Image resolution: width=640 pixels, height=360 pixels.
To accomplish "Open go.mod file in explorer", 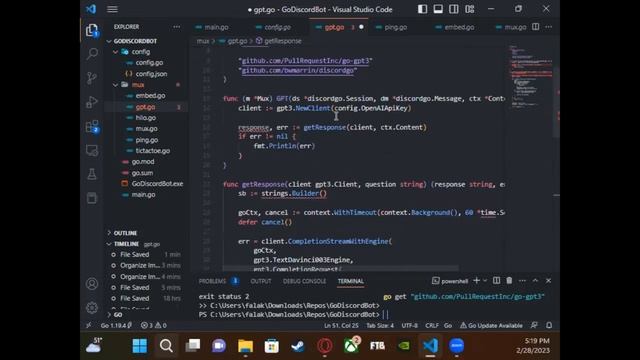I will coord(143,162).
